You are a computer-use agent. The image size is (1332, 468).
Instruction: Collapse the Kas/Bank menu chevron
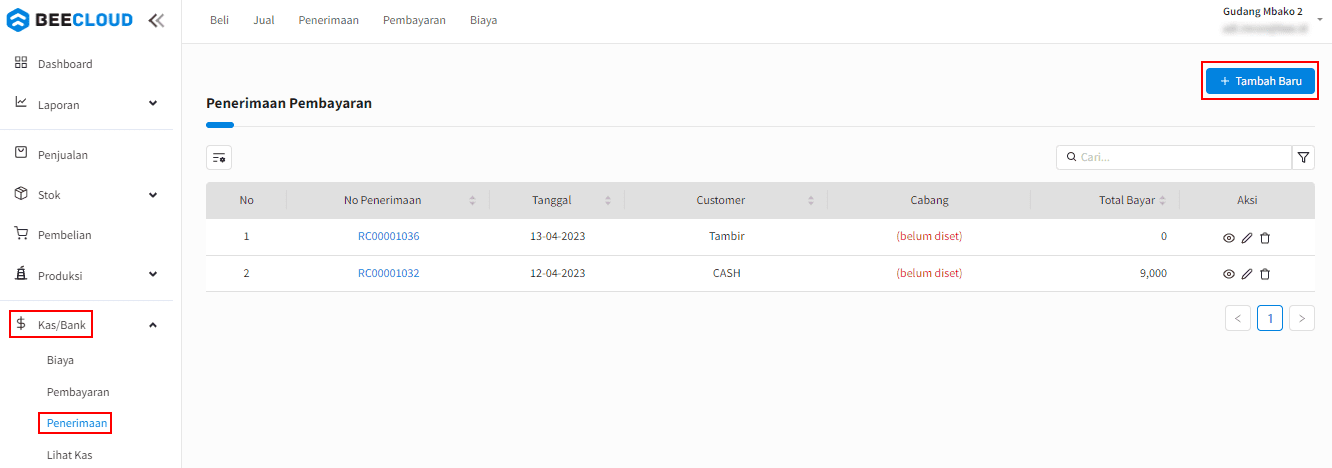(153, 325)
